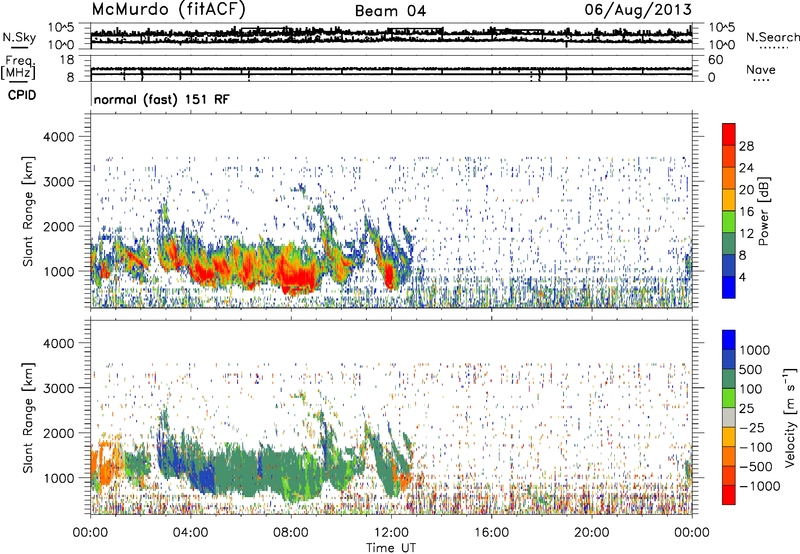The width and height of the screenshot is (800, 554).
Task: Click the '-500' label on Velocity colorbar
Action: tap(756, 467)
